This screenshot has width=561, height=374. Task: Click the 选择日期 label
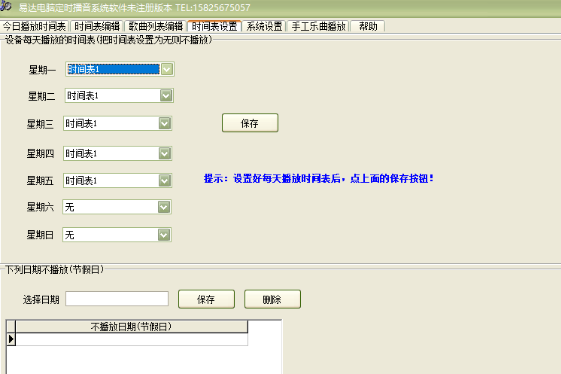tap(41, 300)
